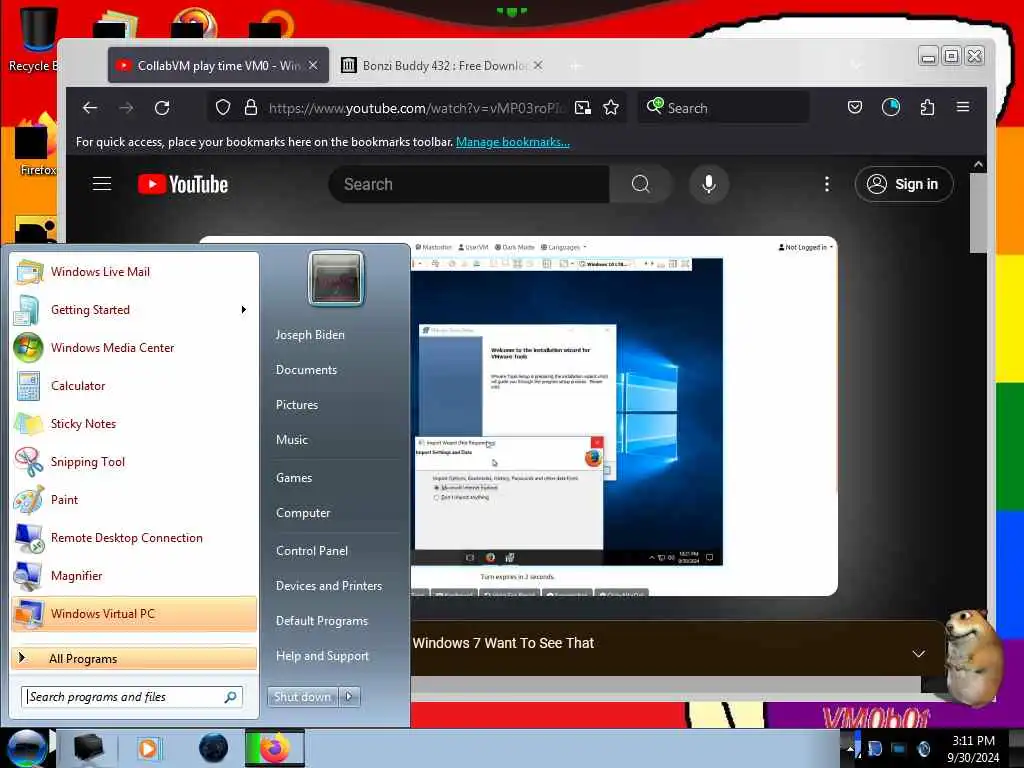1024x768 pixels.
Task: Reload the YouTube page
Action: 162,108
